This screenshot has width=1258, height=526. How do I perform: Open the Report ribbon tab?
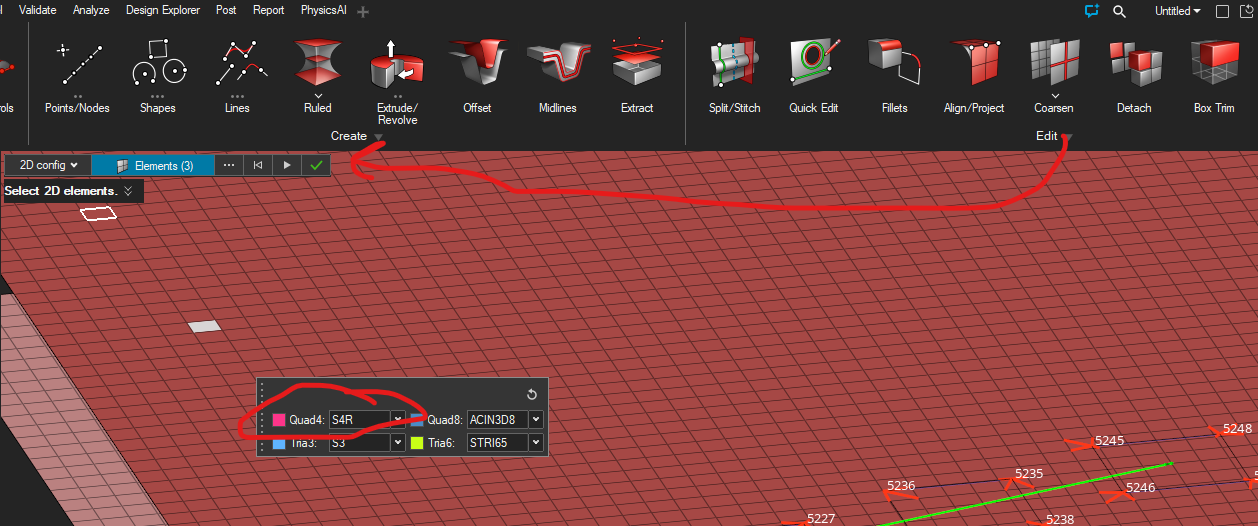coord(268,10)
